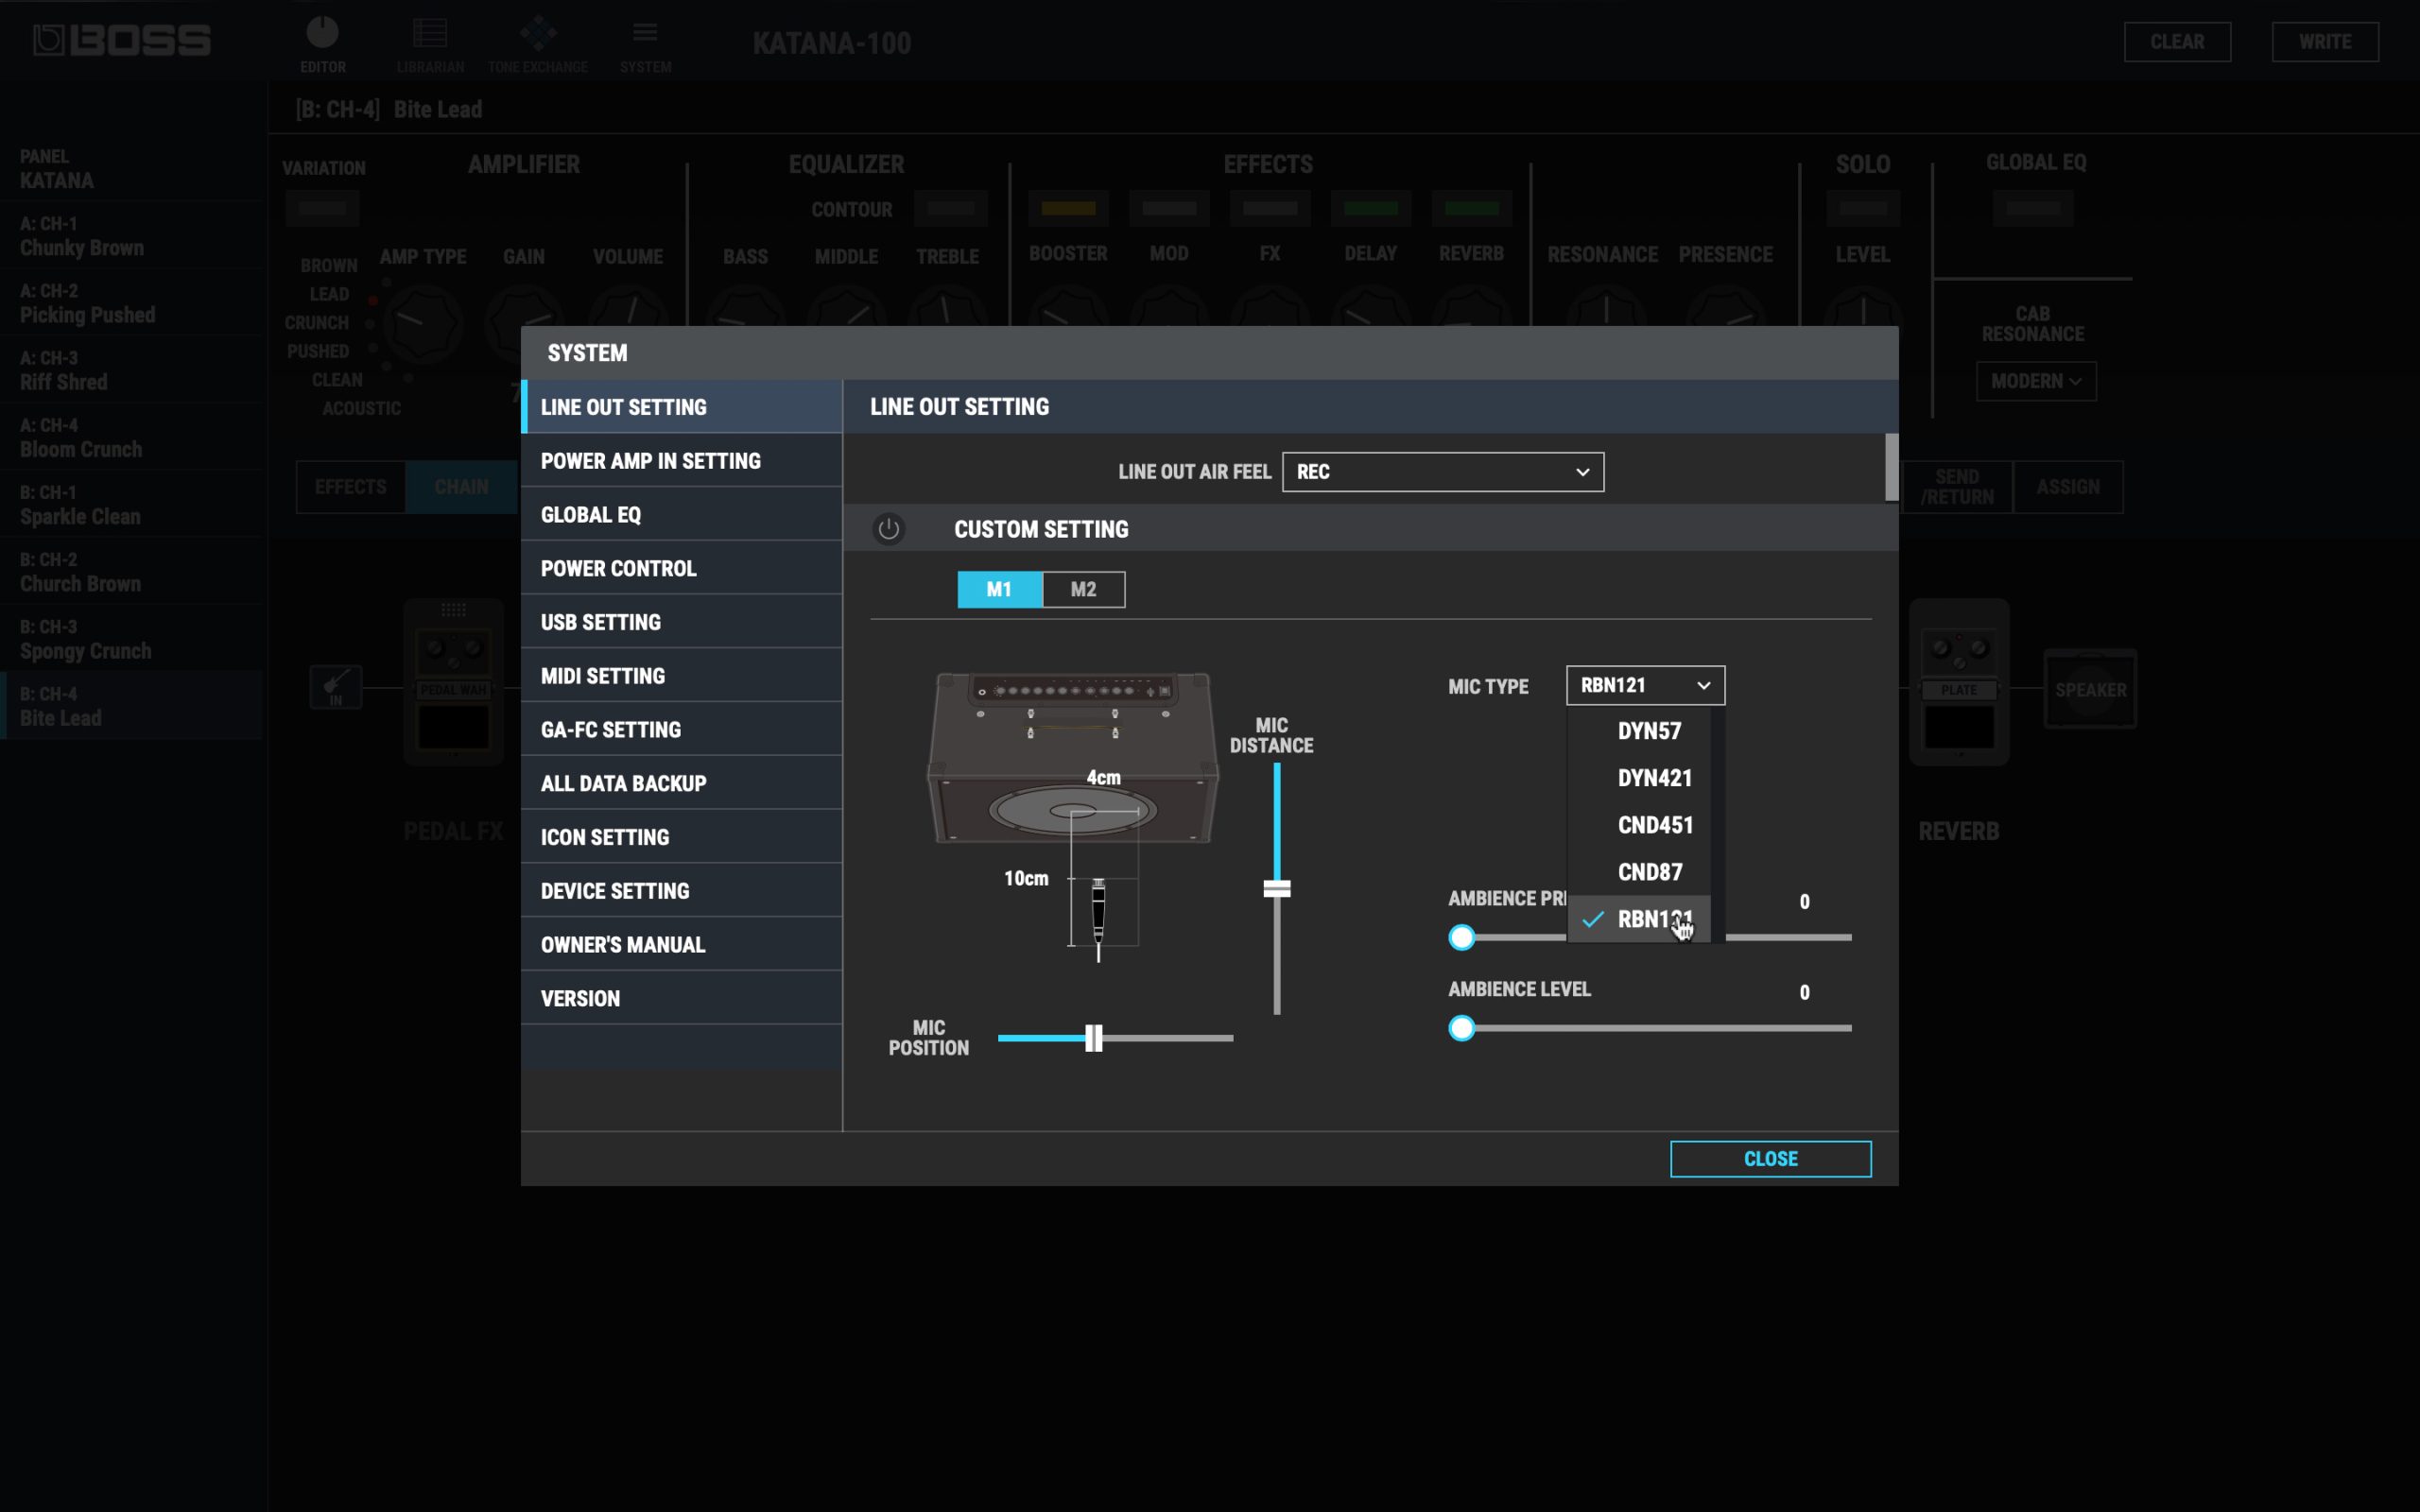
Task: Toggle the FX effect switch
Action: pyautogui.click(x=1270, y=208)
